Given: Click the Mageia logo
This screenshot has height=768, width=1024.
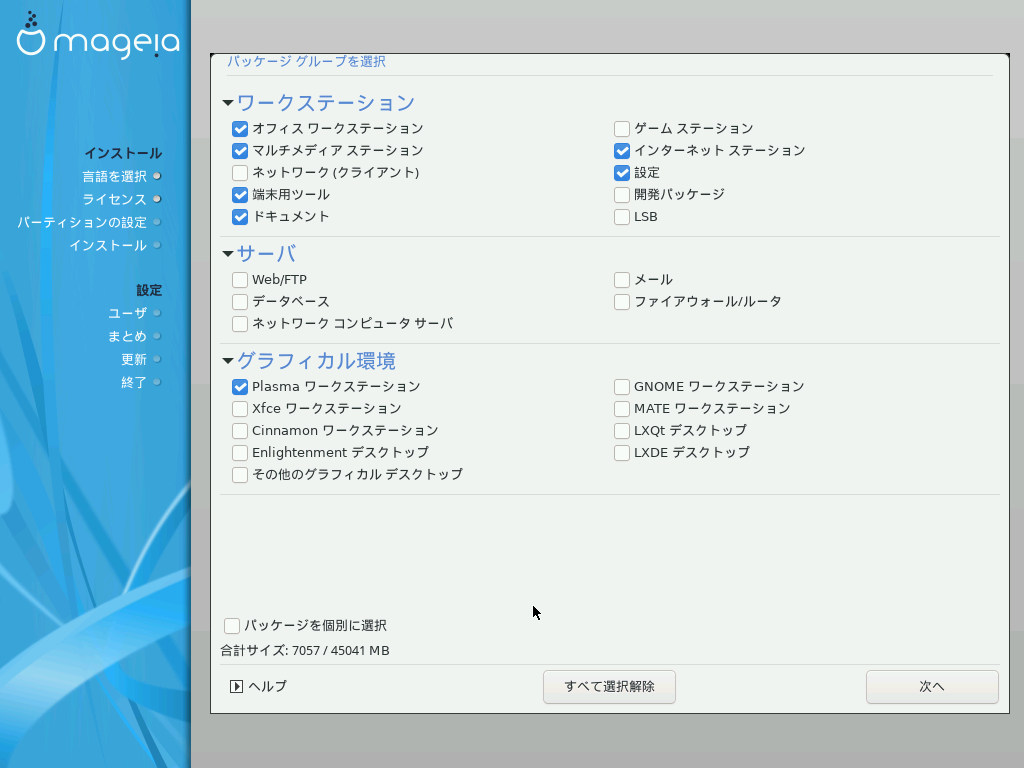Looking at the screenshot, I should (x=98, y=36).
